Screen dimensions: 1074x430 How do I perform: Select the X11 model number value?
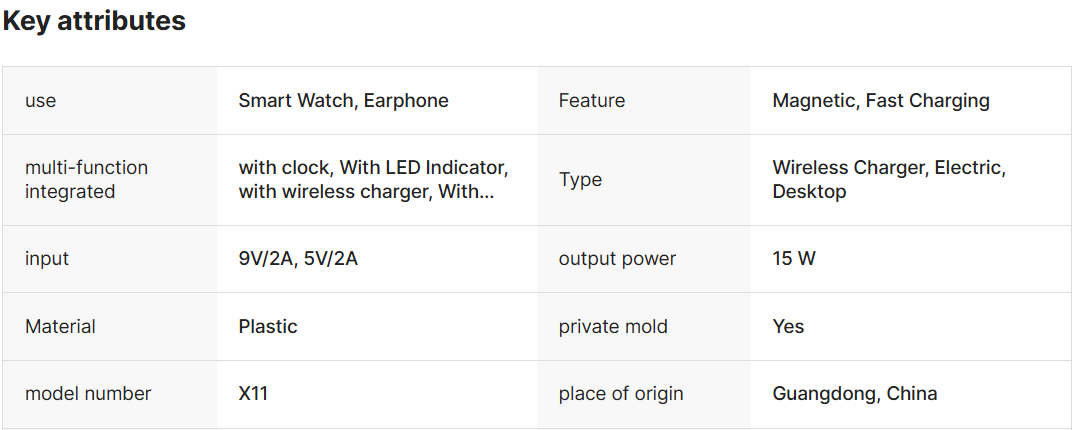253,394
